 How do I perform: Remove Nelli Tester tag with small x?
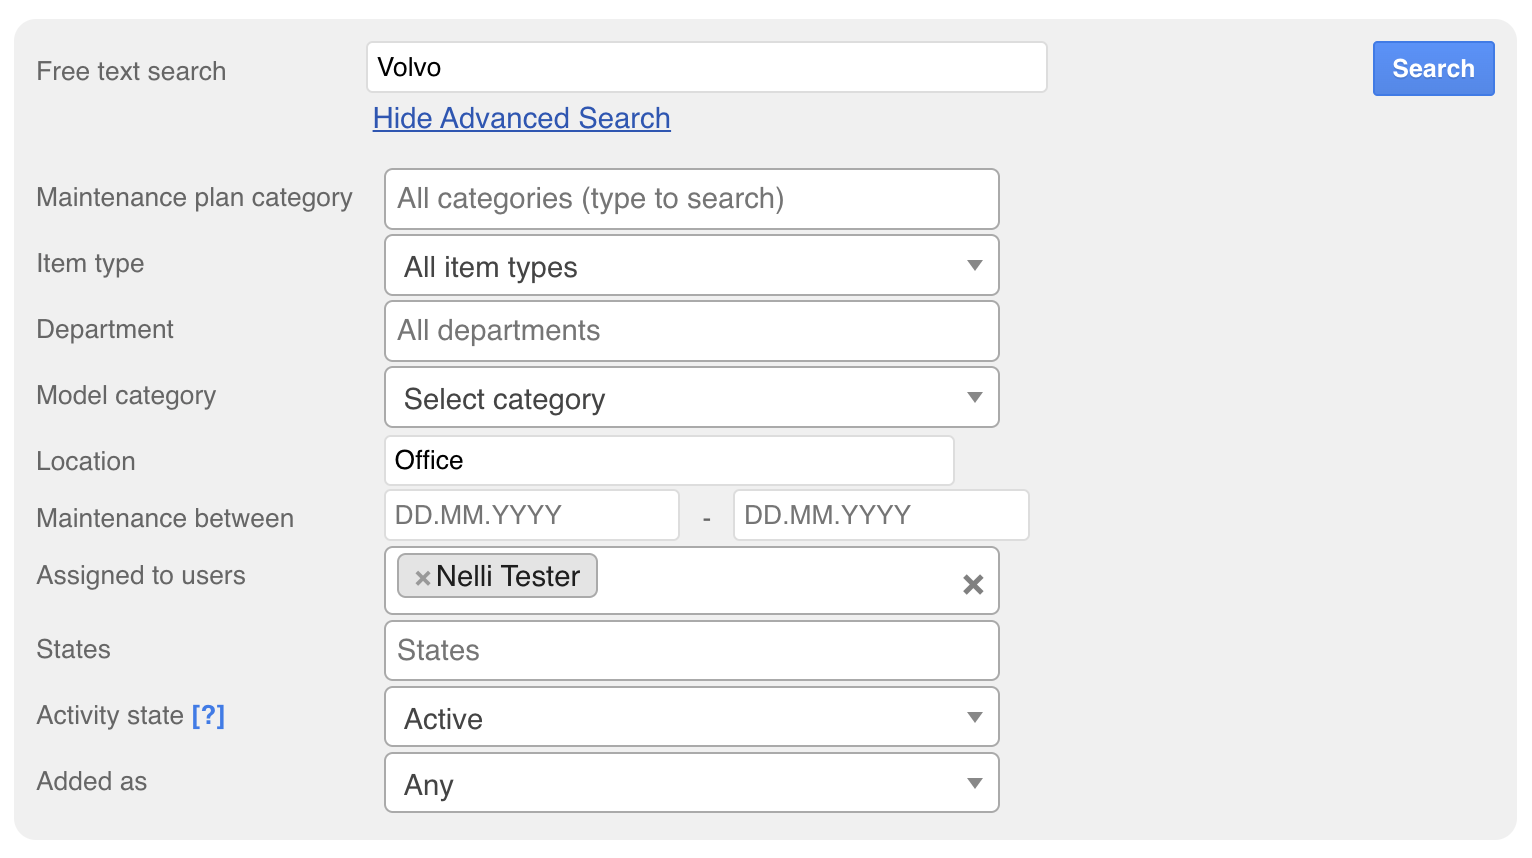pos(423,578)
